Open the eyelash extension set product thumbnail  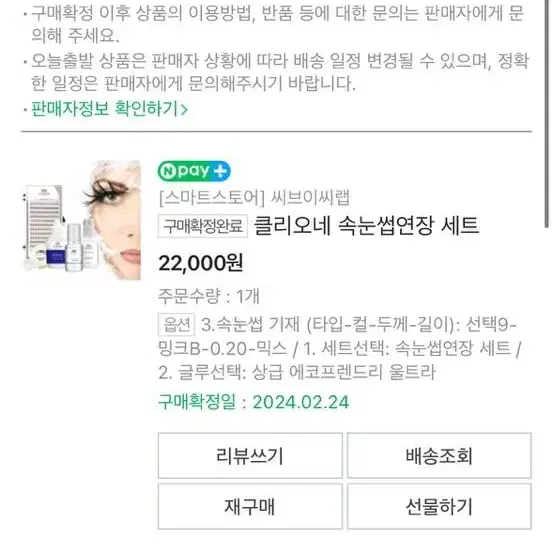click(x=82, y=220)
